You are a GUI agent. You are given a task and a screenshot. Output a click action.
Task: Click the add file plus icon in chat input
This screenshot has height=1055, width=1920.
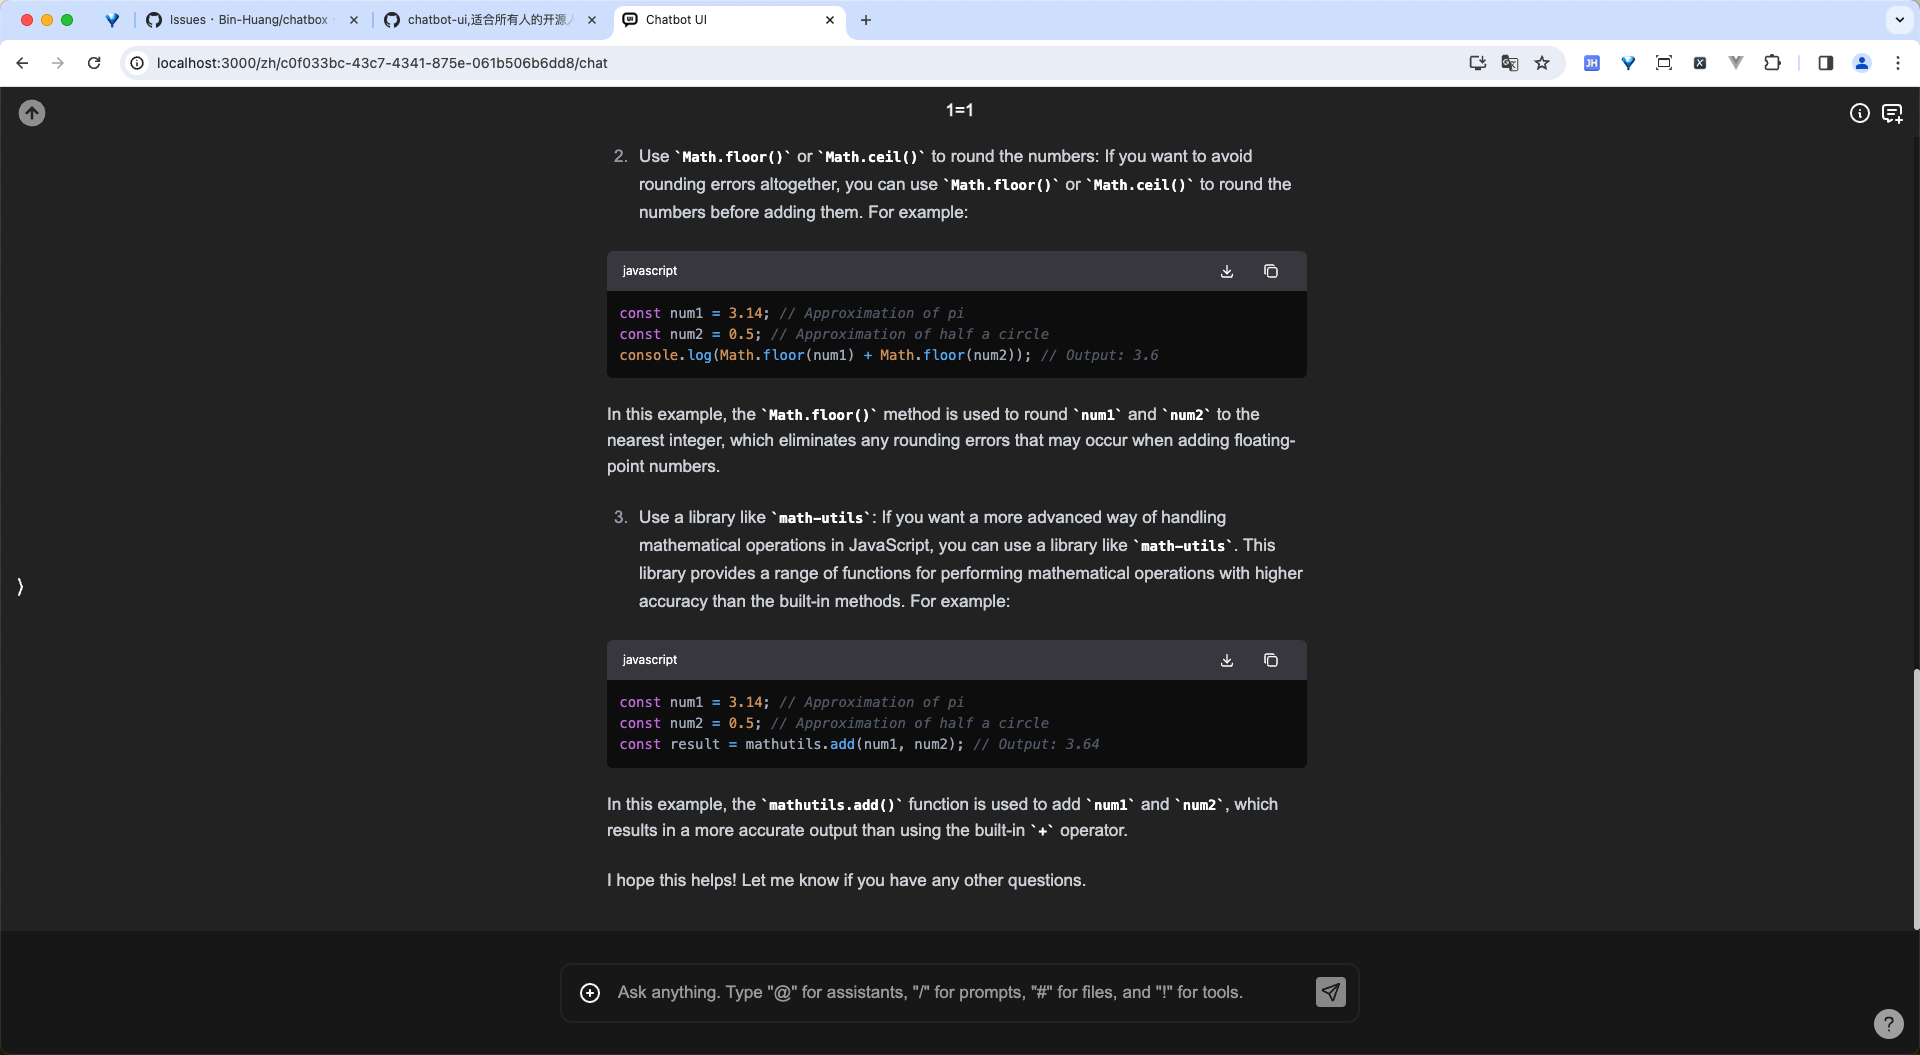click(590, 992)
